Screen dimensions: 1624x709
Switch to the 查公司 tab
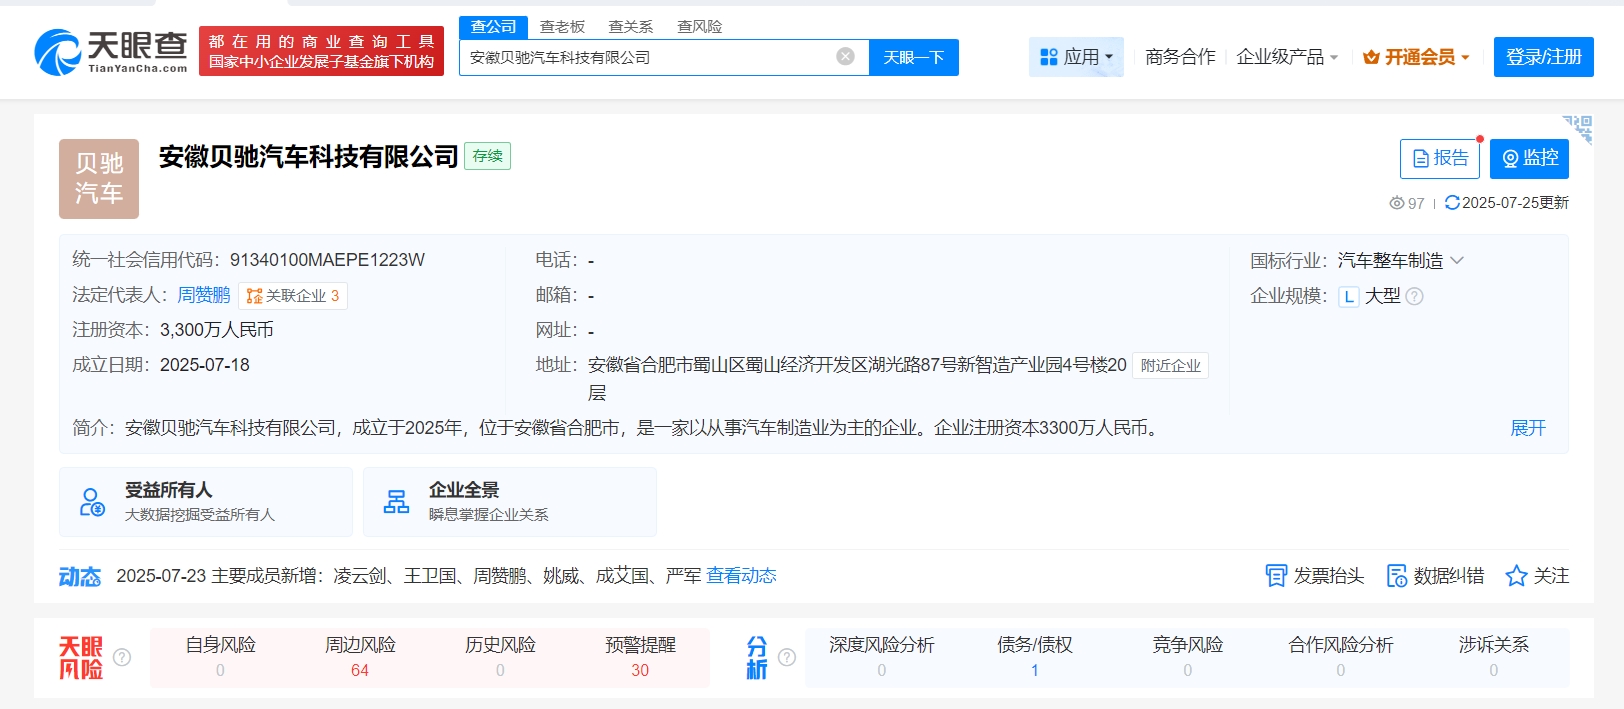[x=493, y=27]
